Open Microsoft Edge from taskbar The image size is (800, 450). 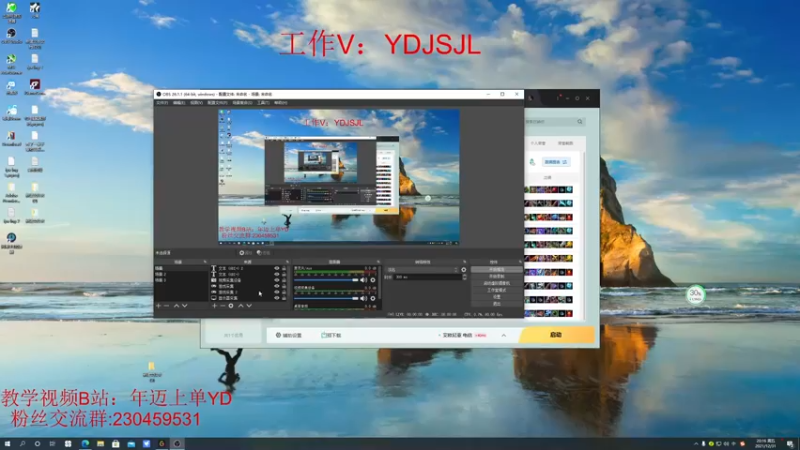pyautogui.click(x=85, y=444)
